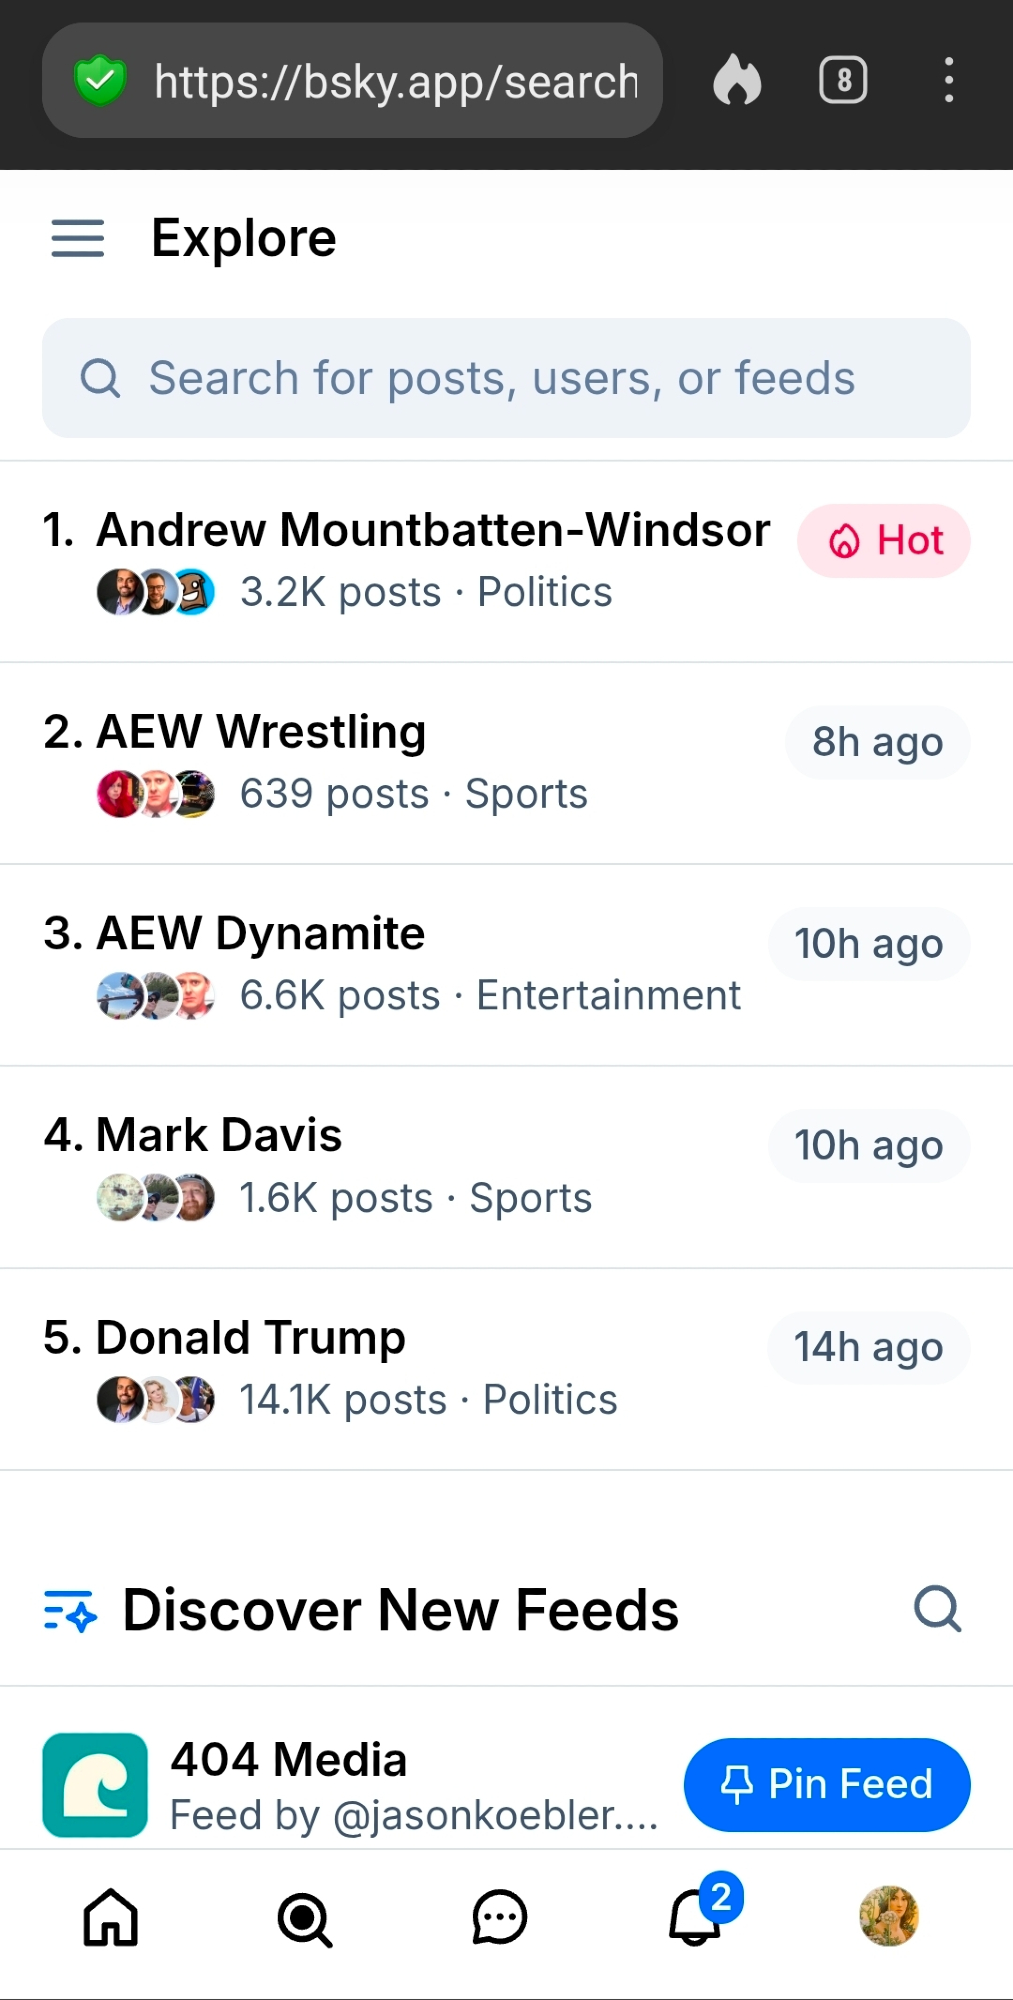This screenshot has height=2000, width=1013.
Task: Open AEW Wrestling trending topic
Action: pyautogui.click(x=261, y=732)
